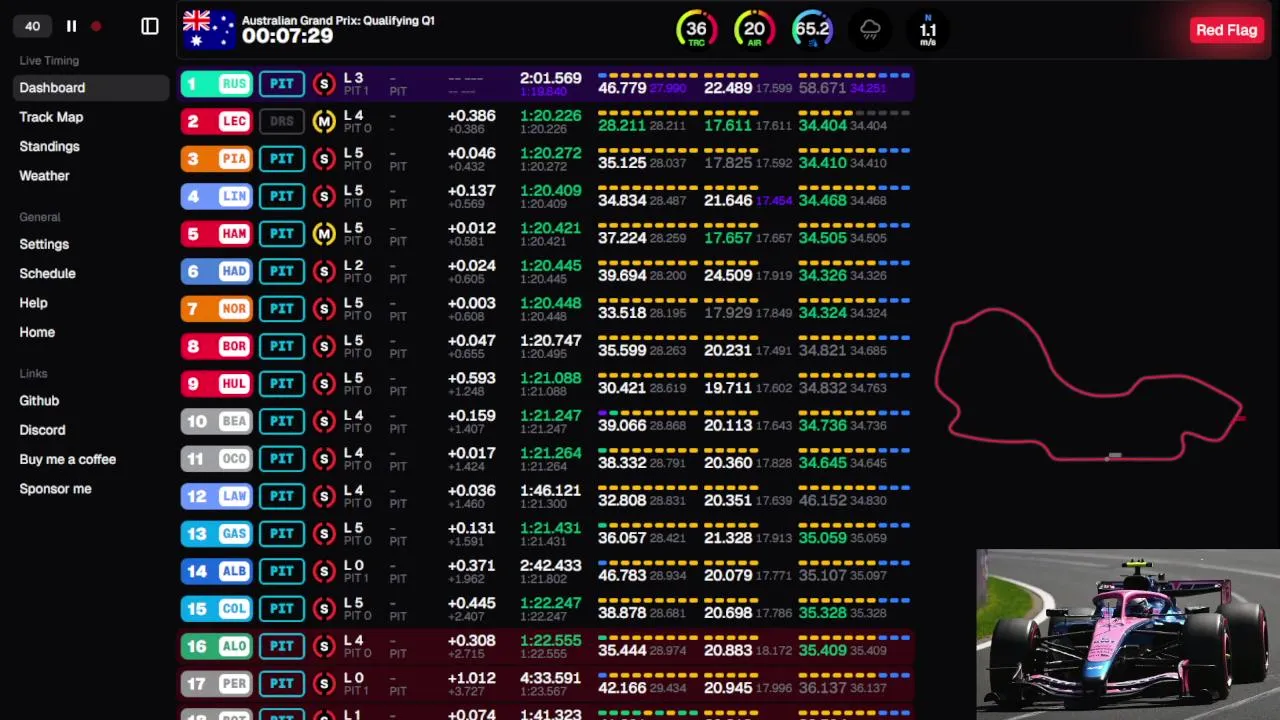The width and height of the screenshot is (1280, 720).
Task: Click the 4:33.591 lap time for PER
Action: pyautogui.click(x=550, y=678)
